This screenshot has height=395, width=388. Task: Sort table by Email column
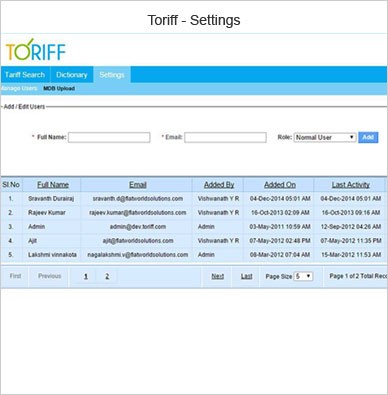pyautogui.click(x=138, y=185)
